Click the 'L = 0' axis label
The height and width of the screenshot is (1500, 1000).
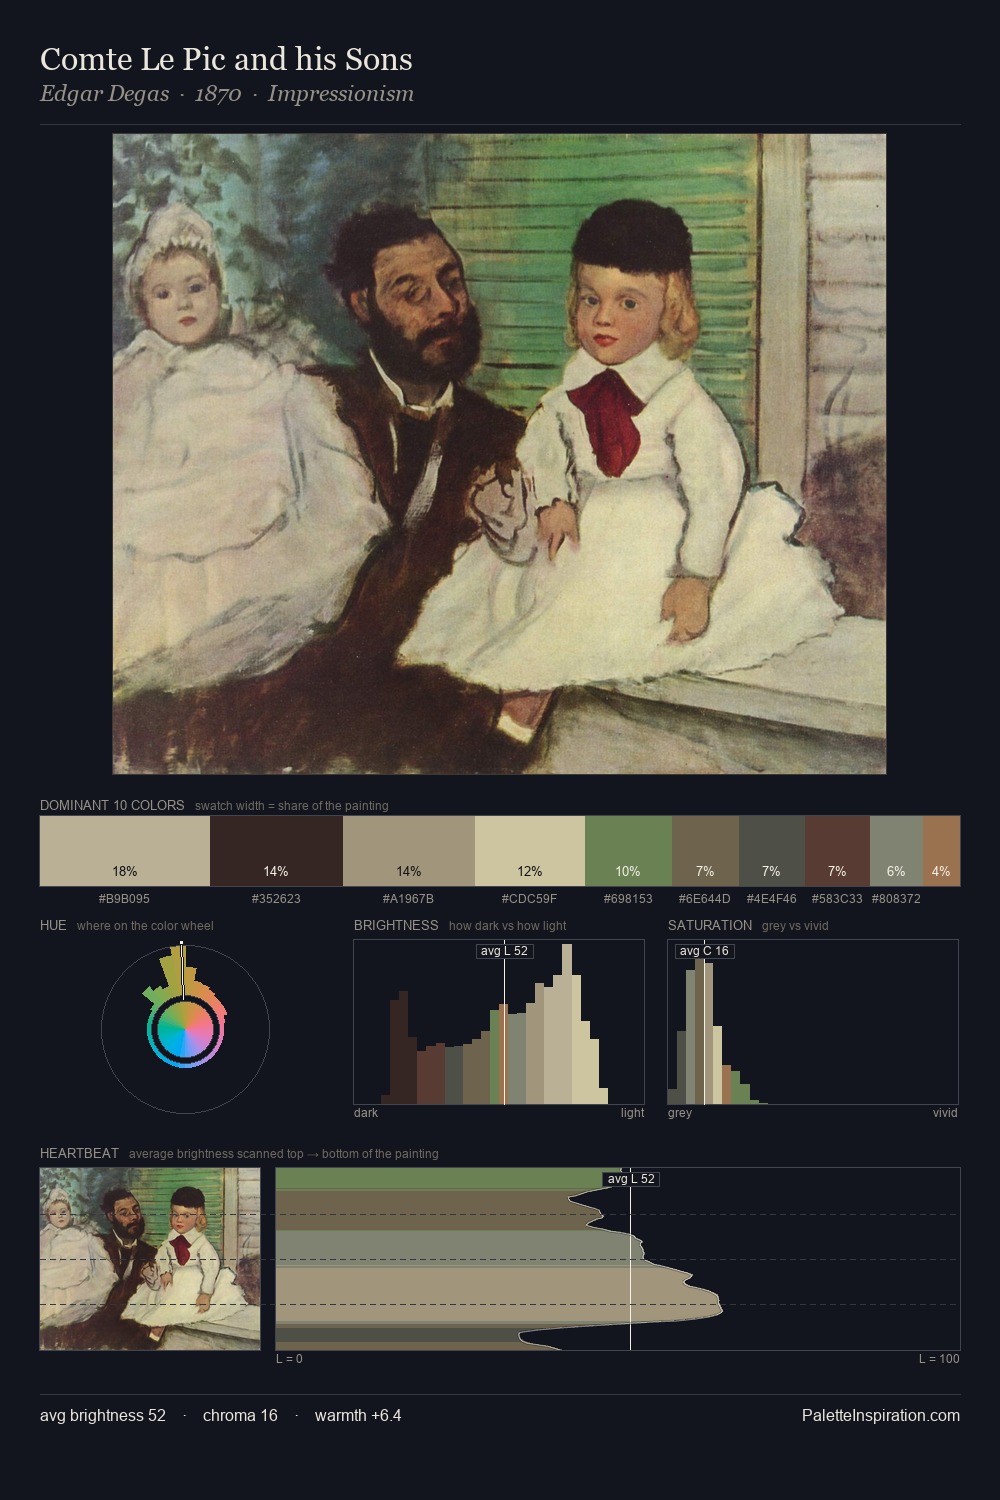(289, 1359)
